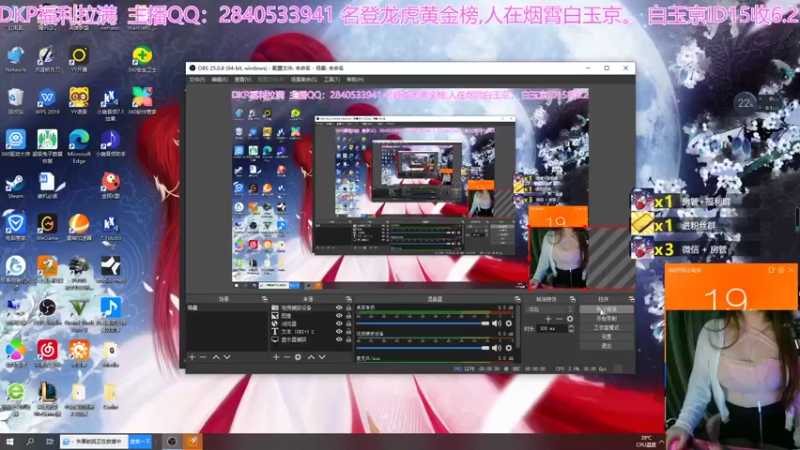Screen dimensions: 800x450
Task: Click the Start Recording button in Controls
Action: click(x=607, y=318)
